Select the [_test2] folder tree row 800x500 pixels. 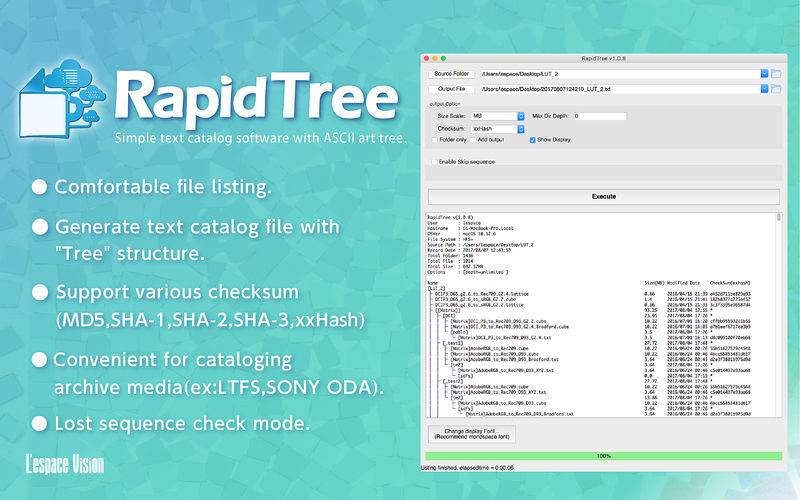tap(453, 381)
